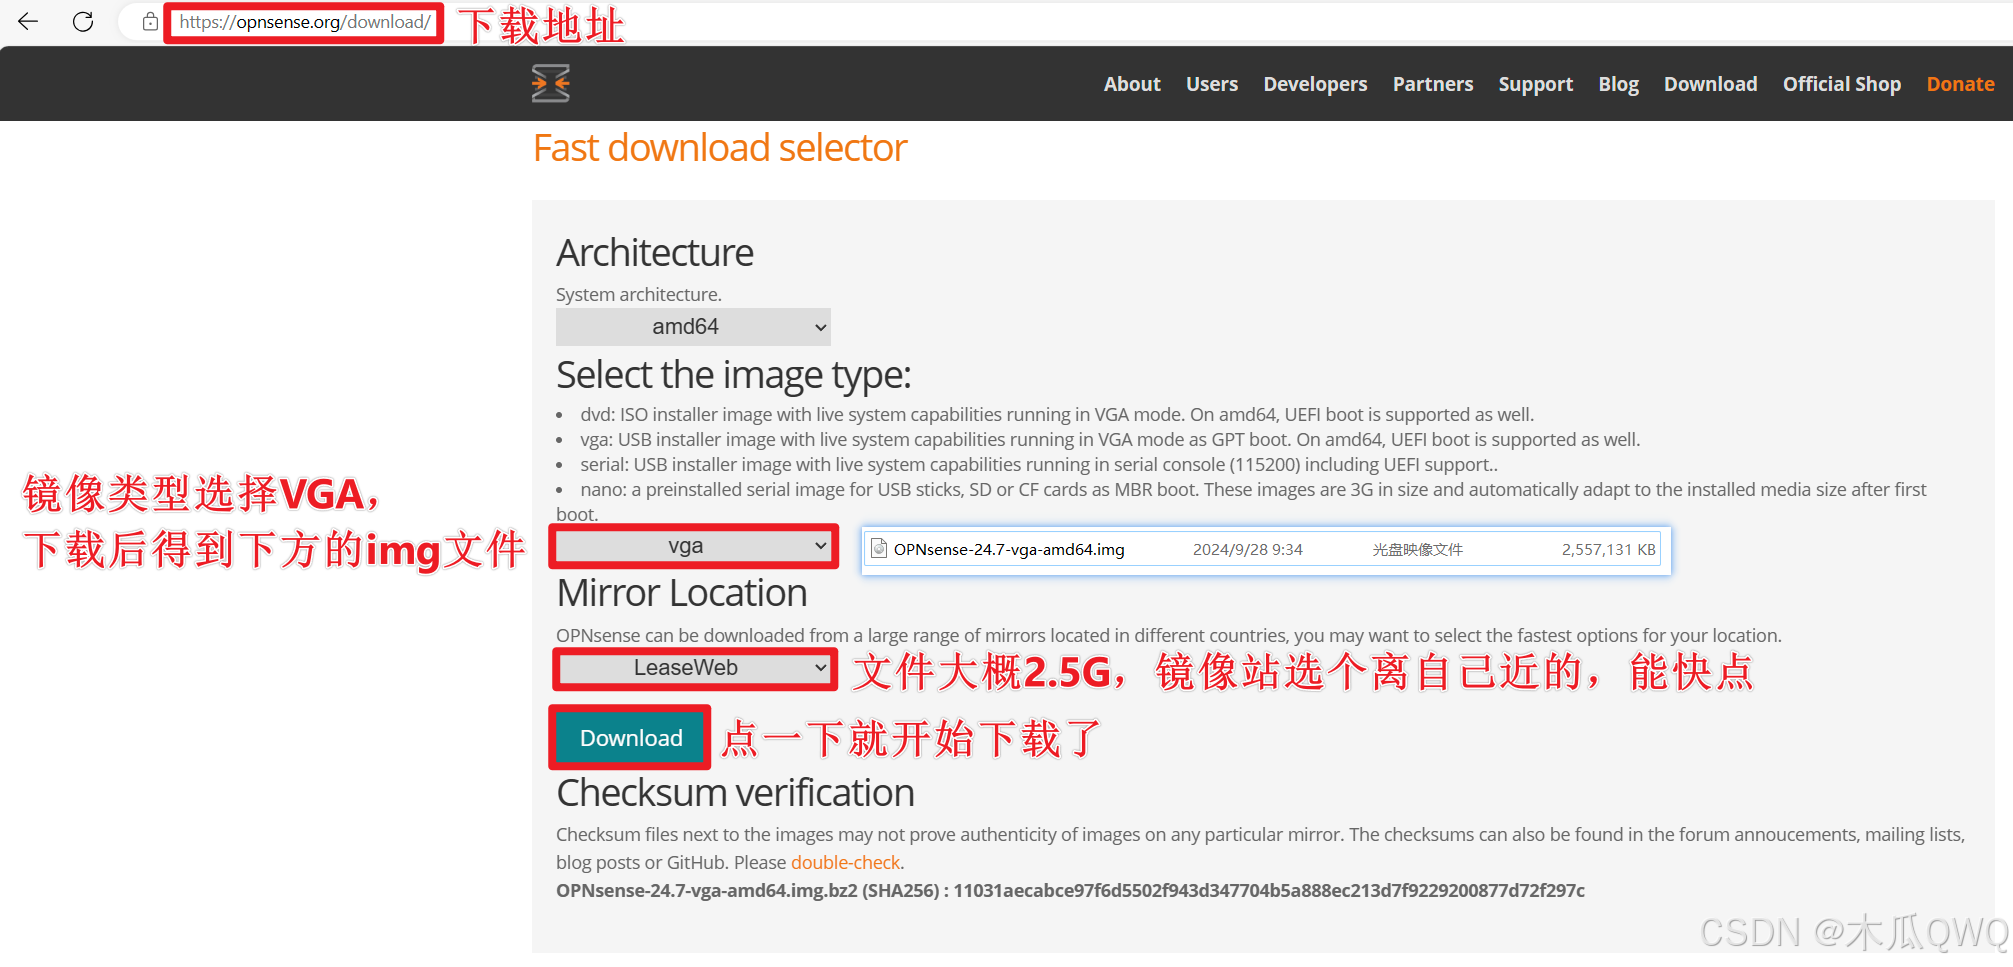The width and height of the screenshot is (2013, 967).
Task: Click the 'serial: USB installer image' bullet
Action: pos(1039,464)
